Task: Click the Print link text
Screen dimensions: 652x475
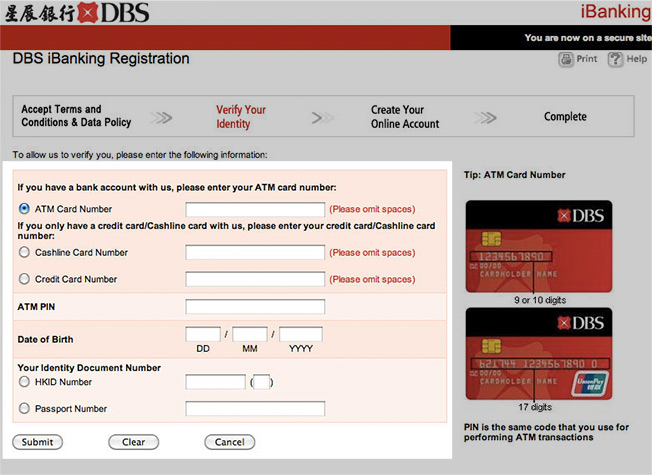Action: click(586, 59)
